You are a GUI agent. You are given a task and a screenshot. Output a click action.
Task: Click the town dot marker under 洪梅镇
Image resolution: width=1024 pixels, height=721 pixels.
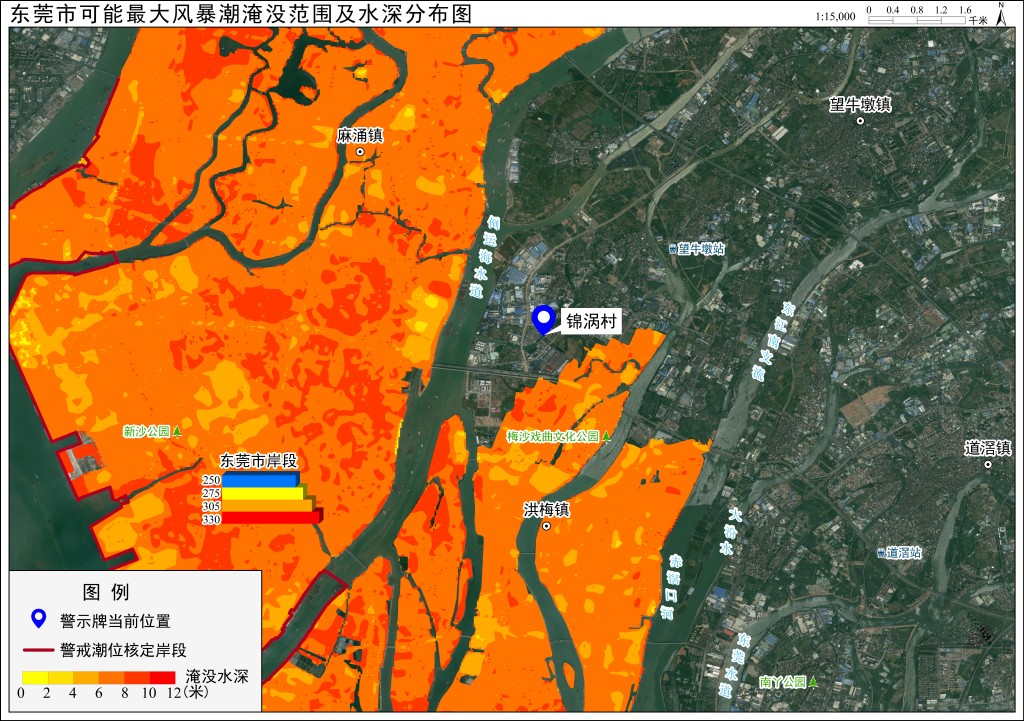coord(547,526)
